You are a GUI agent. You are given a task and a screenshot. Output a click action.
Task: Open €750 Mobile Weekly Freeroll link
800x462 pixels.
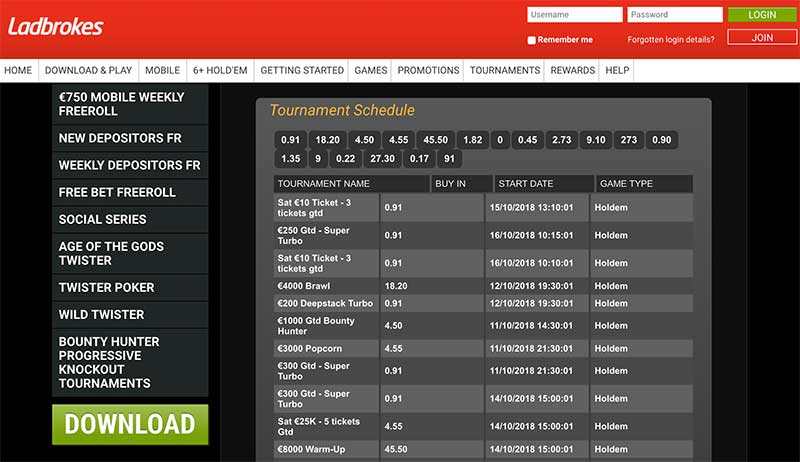(130, 104)
